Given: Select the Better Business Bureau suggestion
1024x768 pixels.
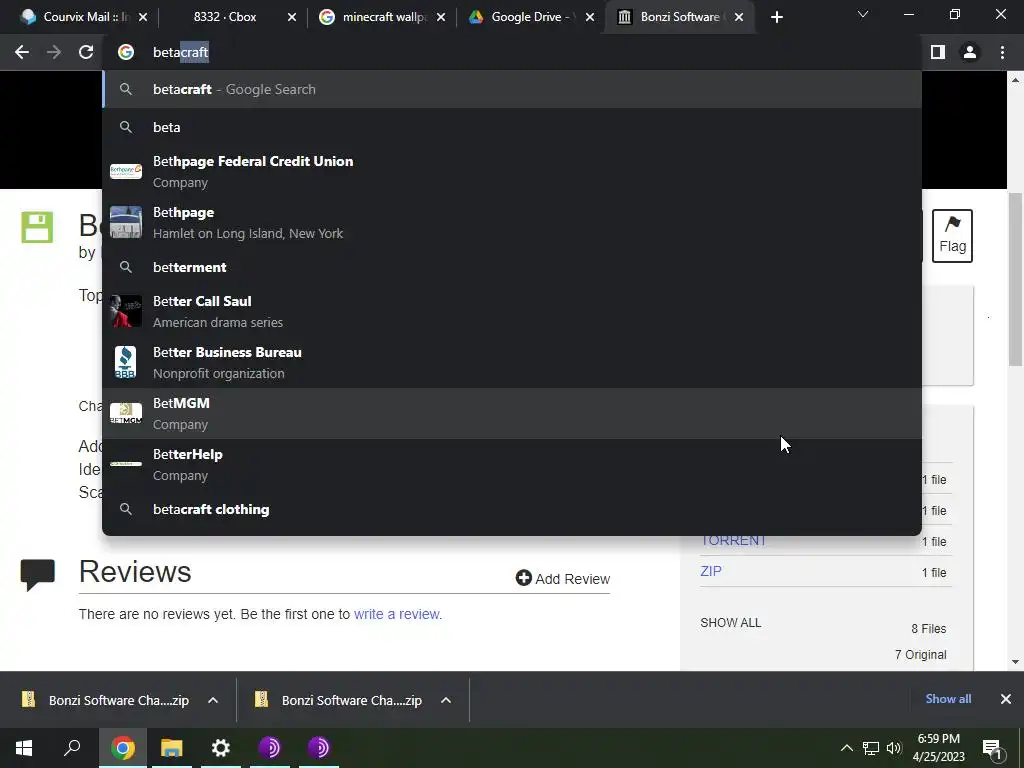Looking at the screenshot, I should coord(512,362).
